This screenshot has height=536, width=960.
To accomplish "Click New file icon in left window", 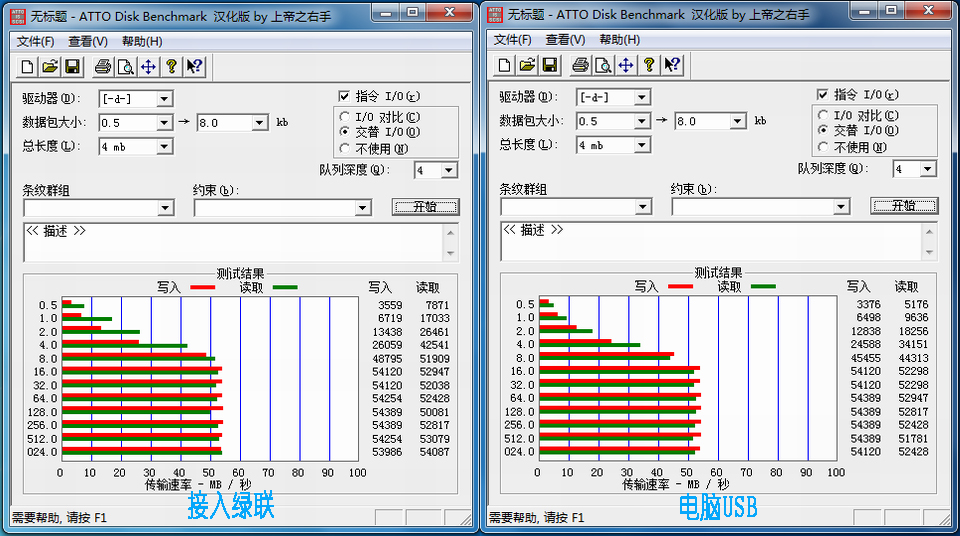I will tap(27, 67).
